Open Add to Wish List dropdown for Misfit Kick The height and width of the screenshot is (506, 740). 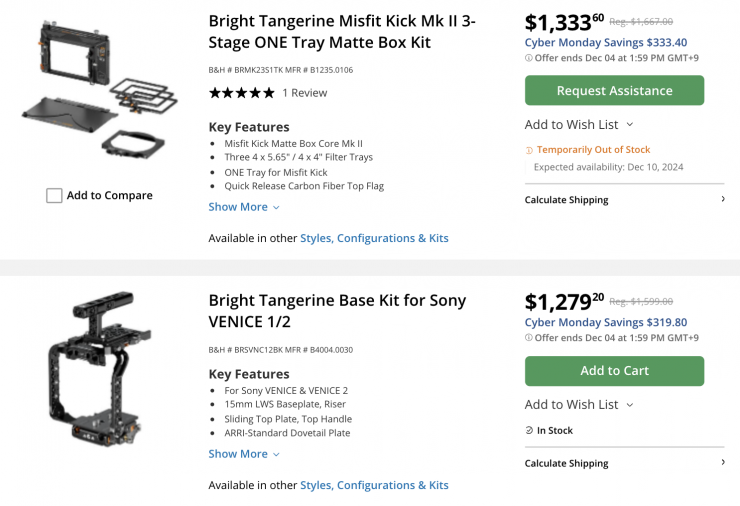pos(579,125)
